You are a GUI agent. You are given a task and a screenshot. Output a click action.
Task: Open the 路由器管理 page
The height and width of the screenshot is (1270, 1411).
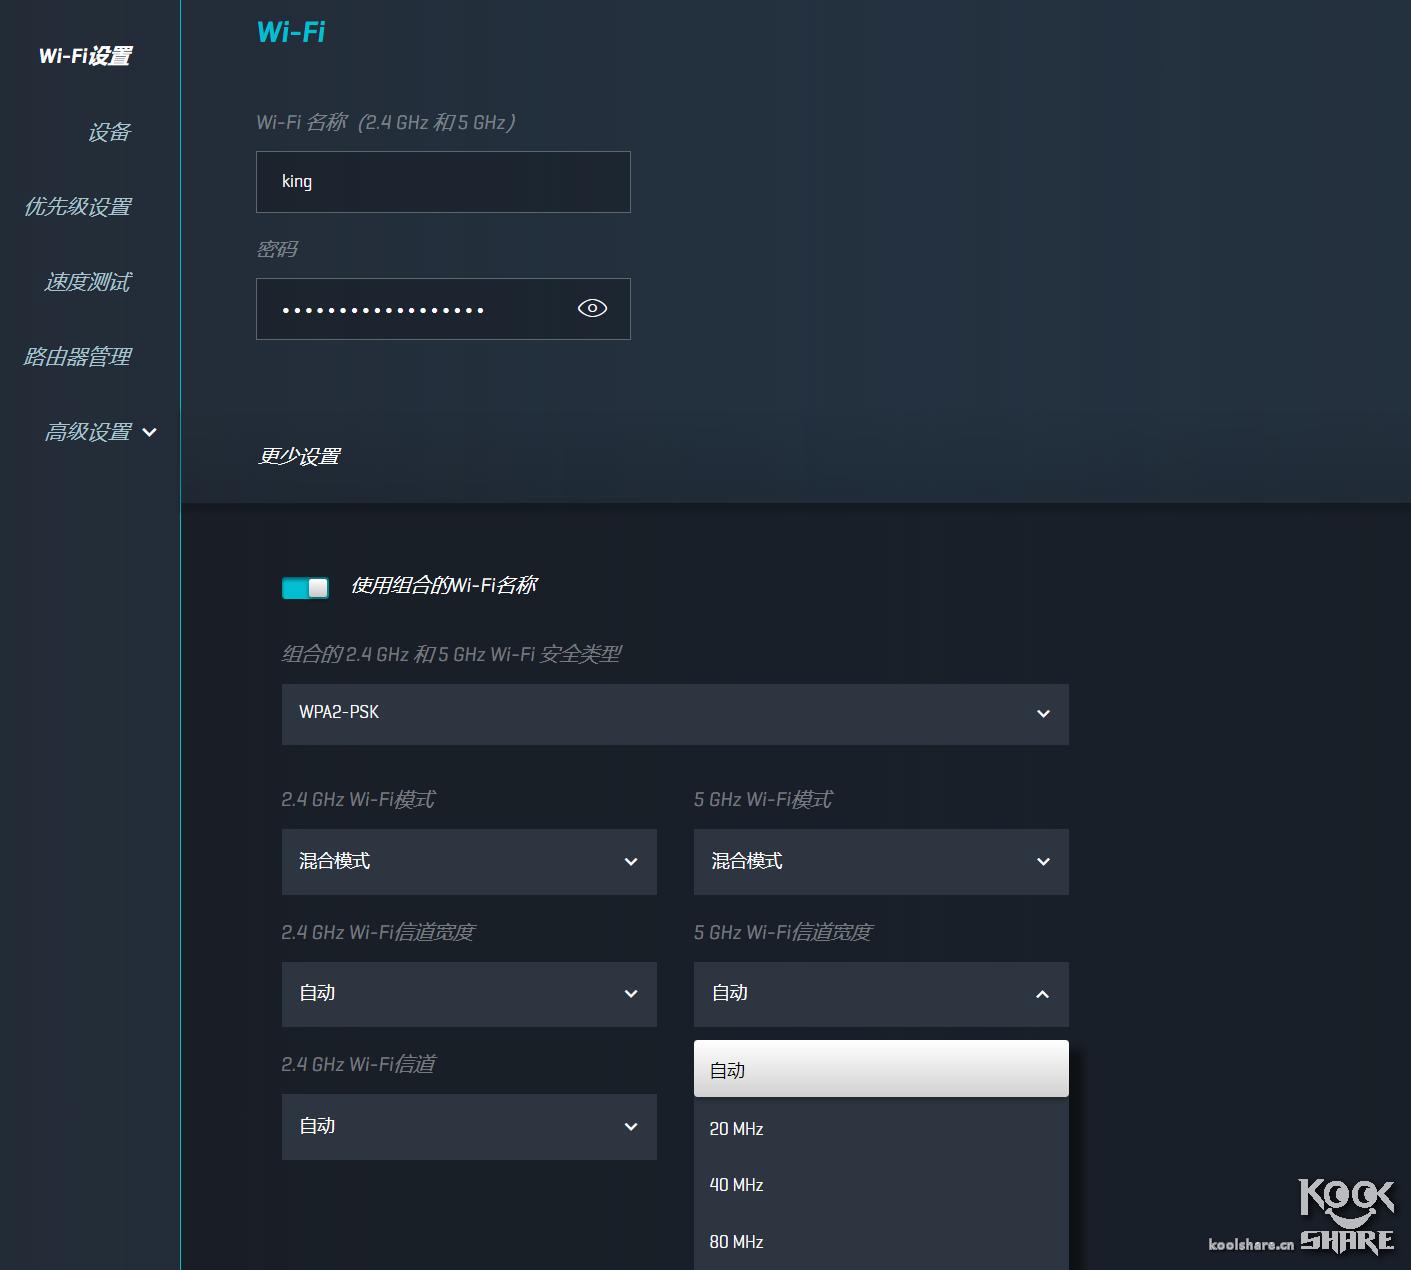[78, 356]
